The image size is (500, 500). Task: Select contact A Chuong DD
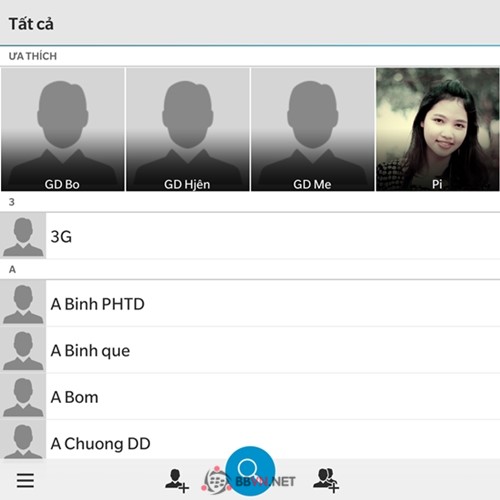pos(250,440)
